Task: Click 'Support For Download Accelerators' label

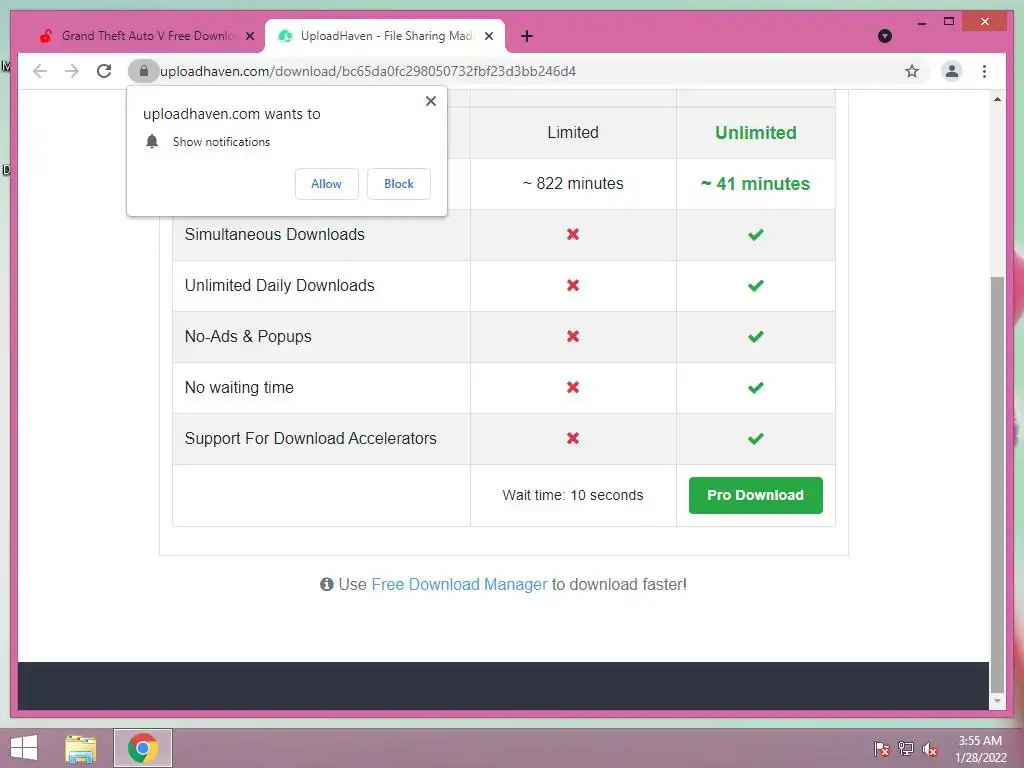Action: (x=310, y=438)
